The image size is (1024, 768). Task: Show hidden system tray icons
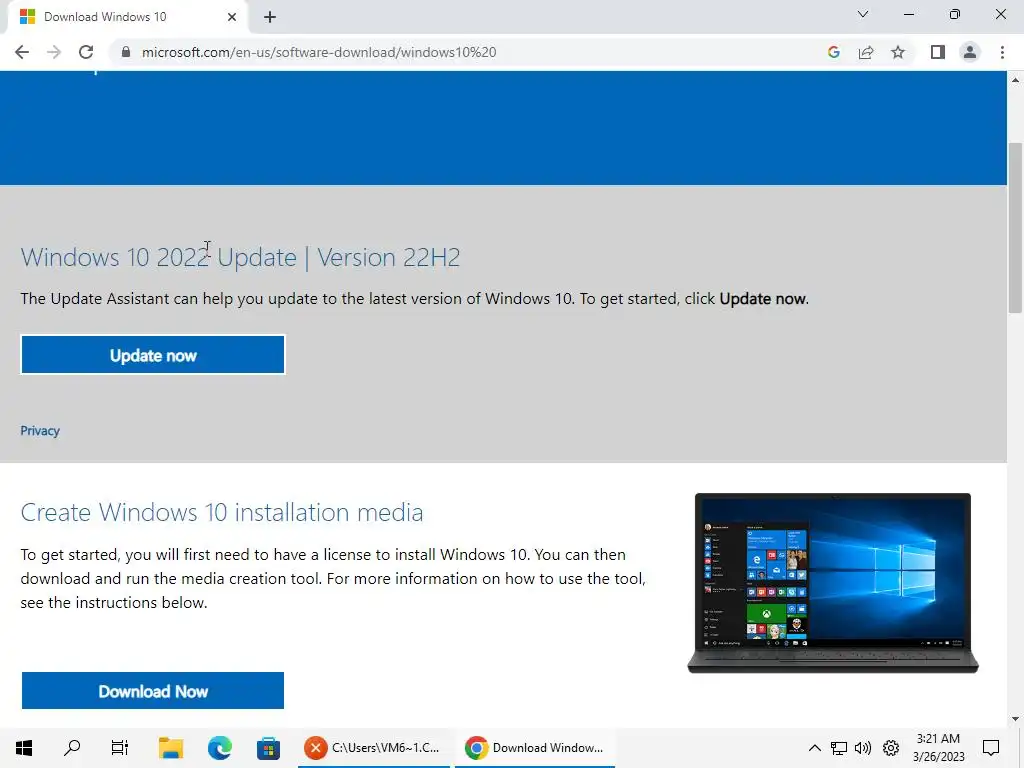814,748
